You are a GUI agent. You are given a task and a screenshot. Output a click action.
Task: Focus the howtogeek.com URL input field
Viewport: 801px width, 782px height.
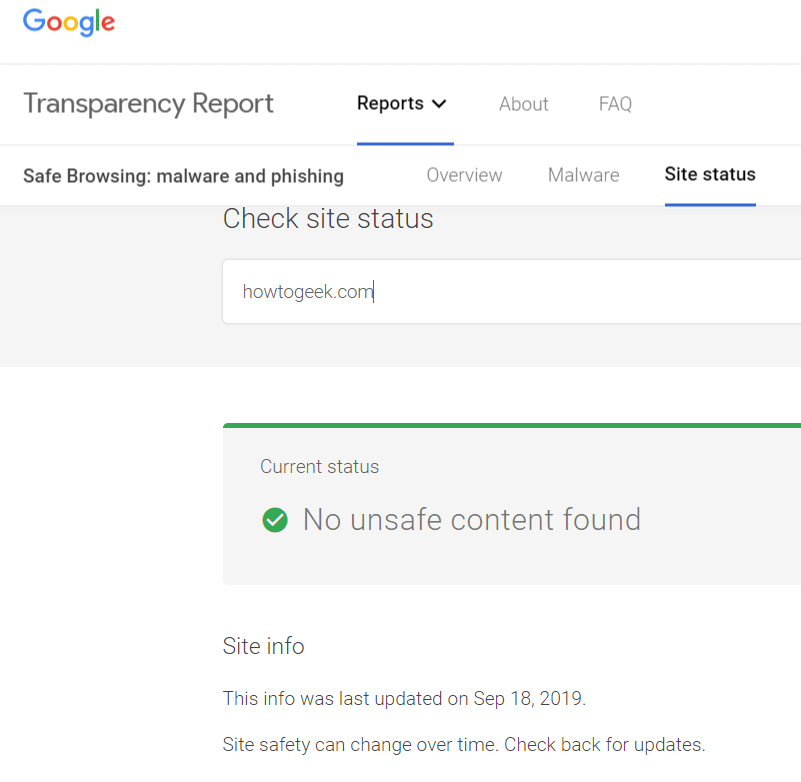coord(511,292)
